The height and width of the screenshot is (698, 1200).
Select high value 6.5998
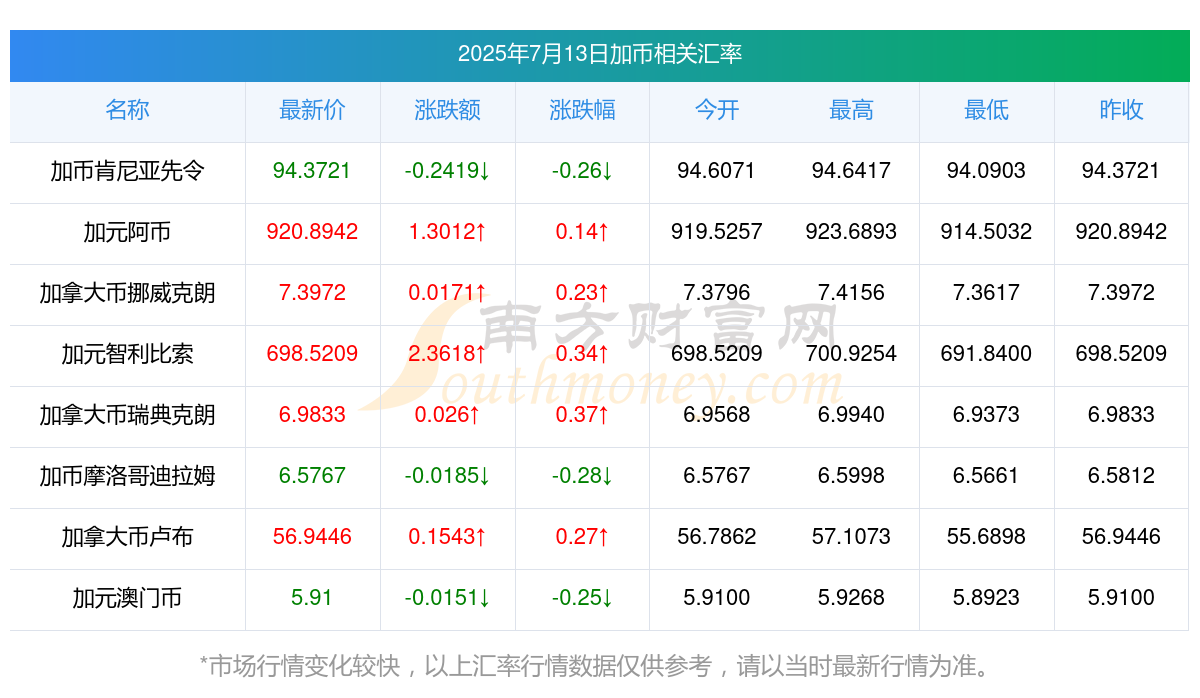851,476
